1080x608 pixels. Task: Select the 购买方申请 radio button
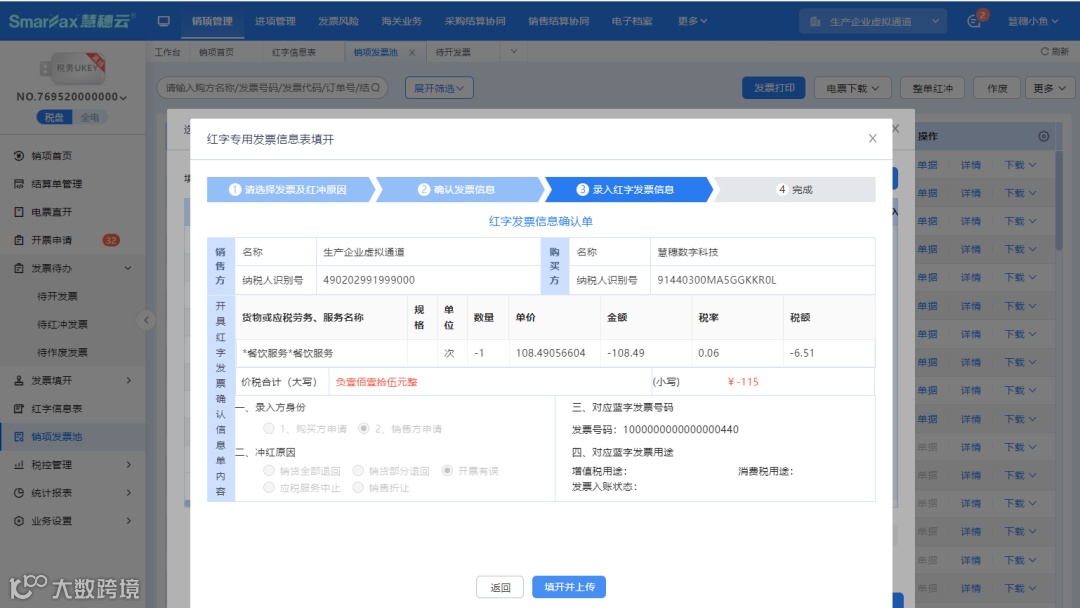pos(269,428)
